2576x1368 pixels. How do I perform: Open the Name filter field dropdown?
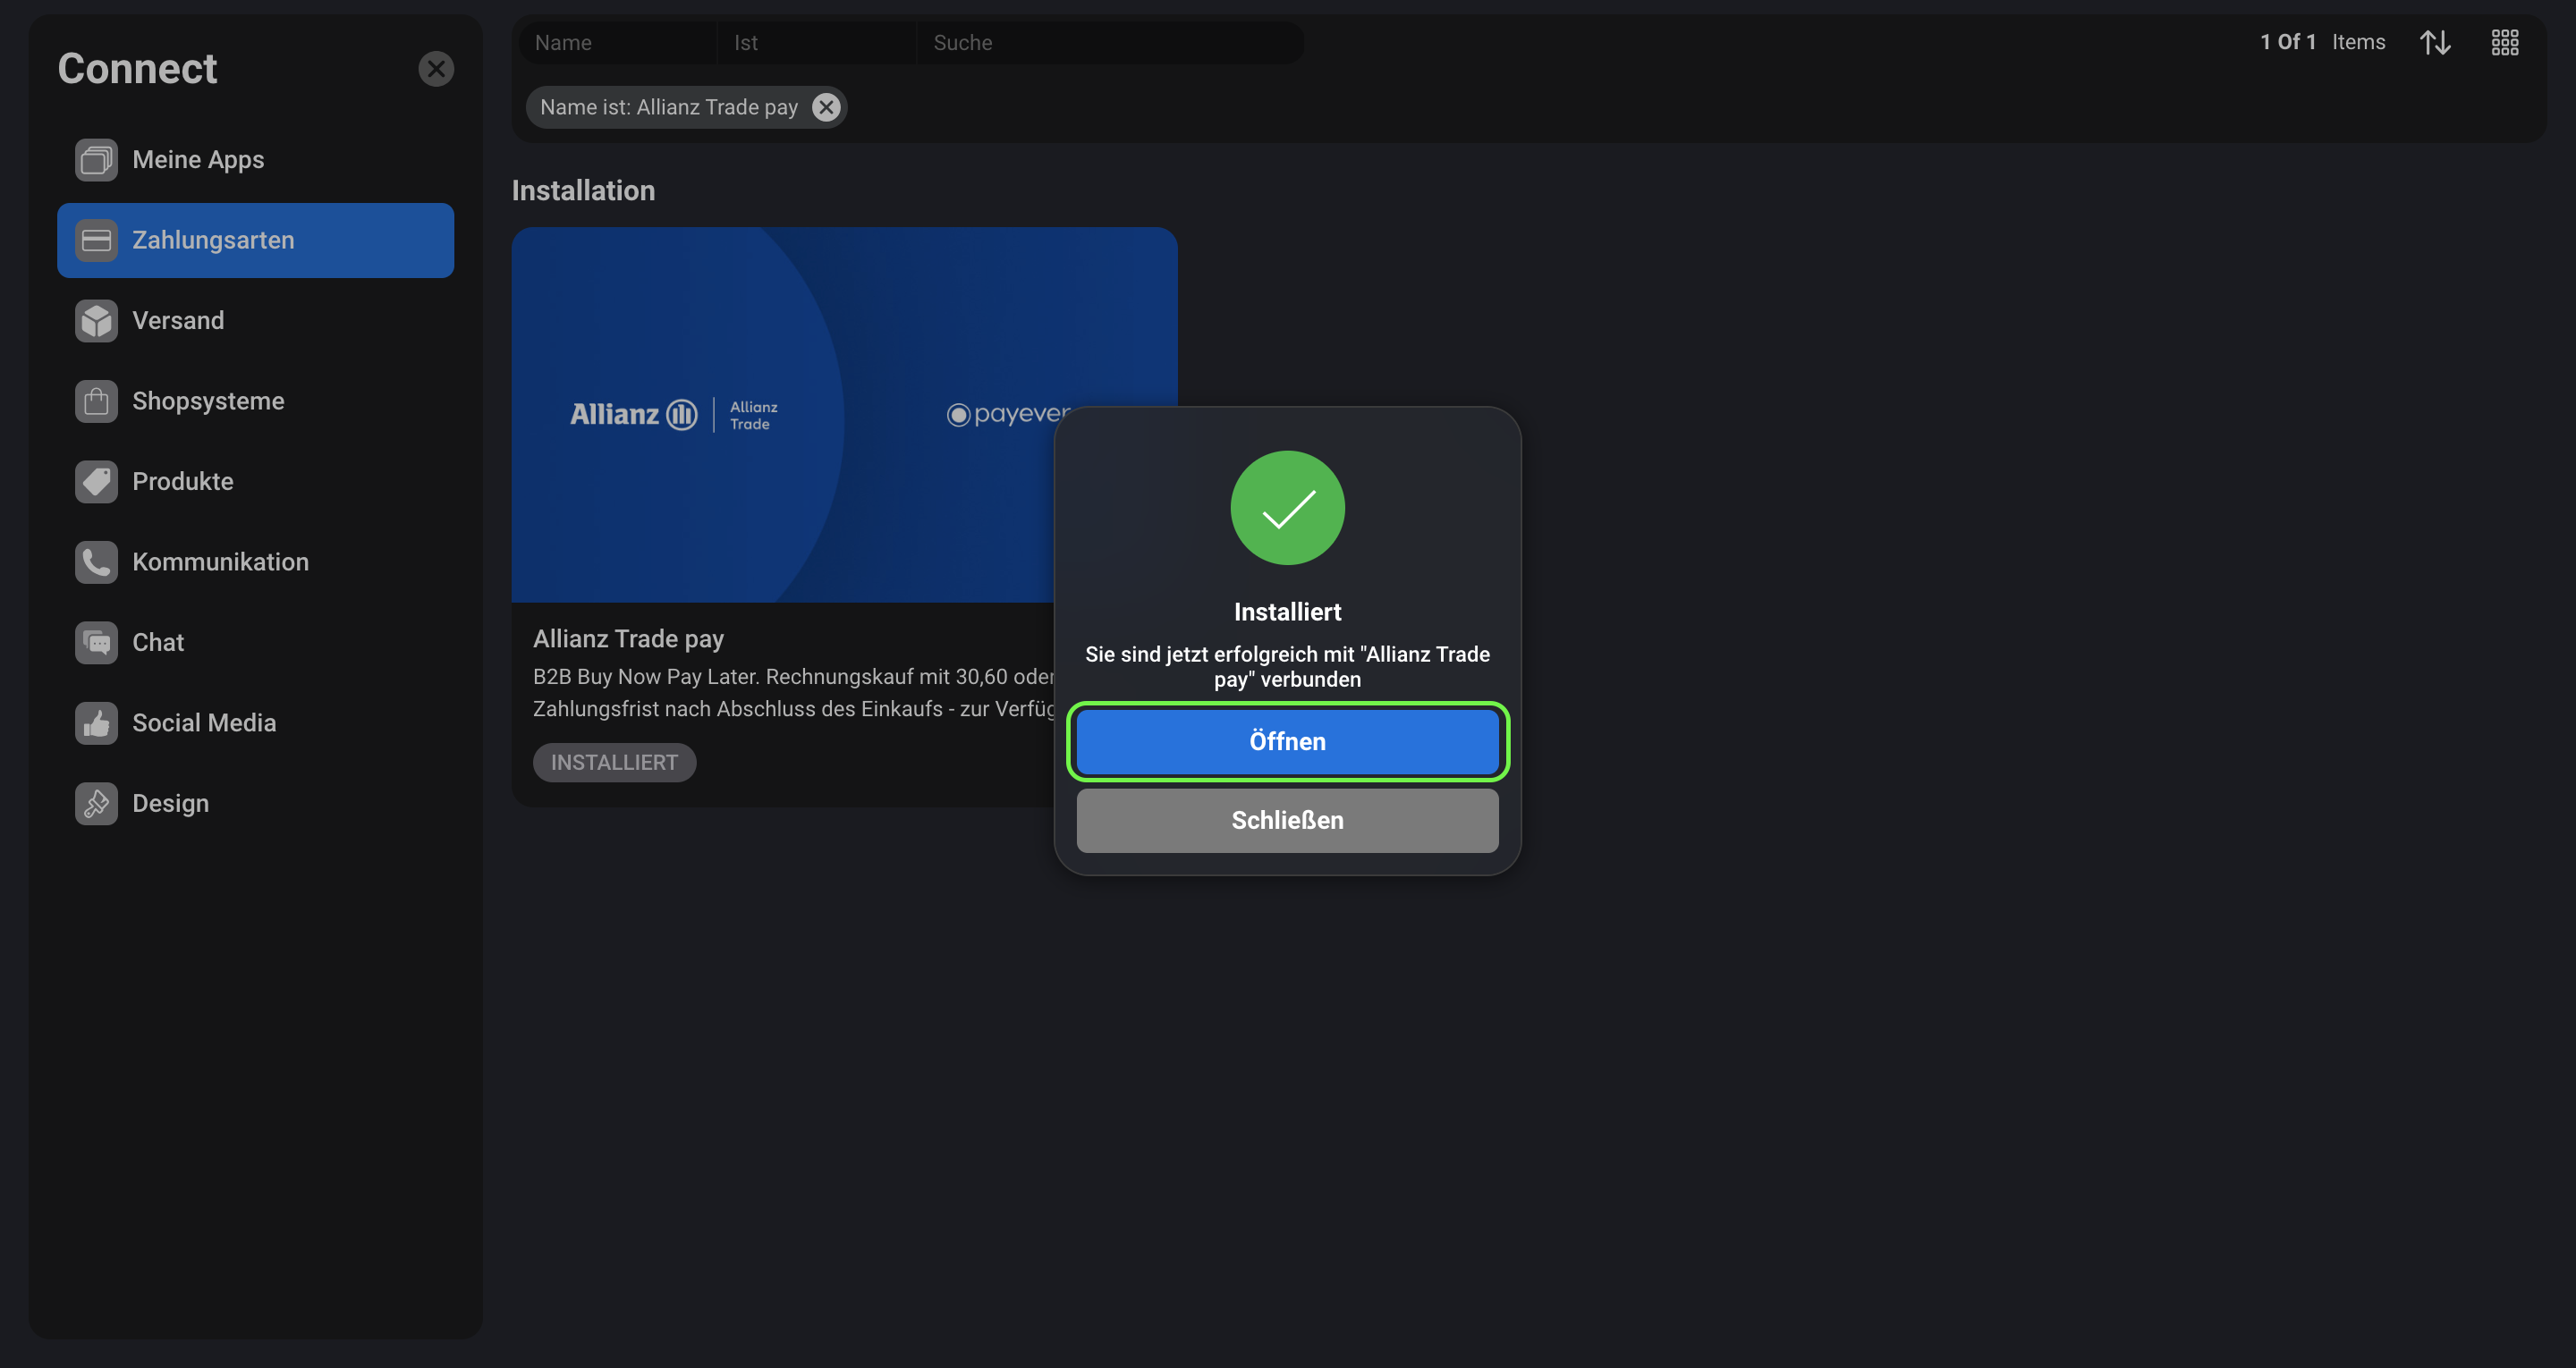(617, 43)
